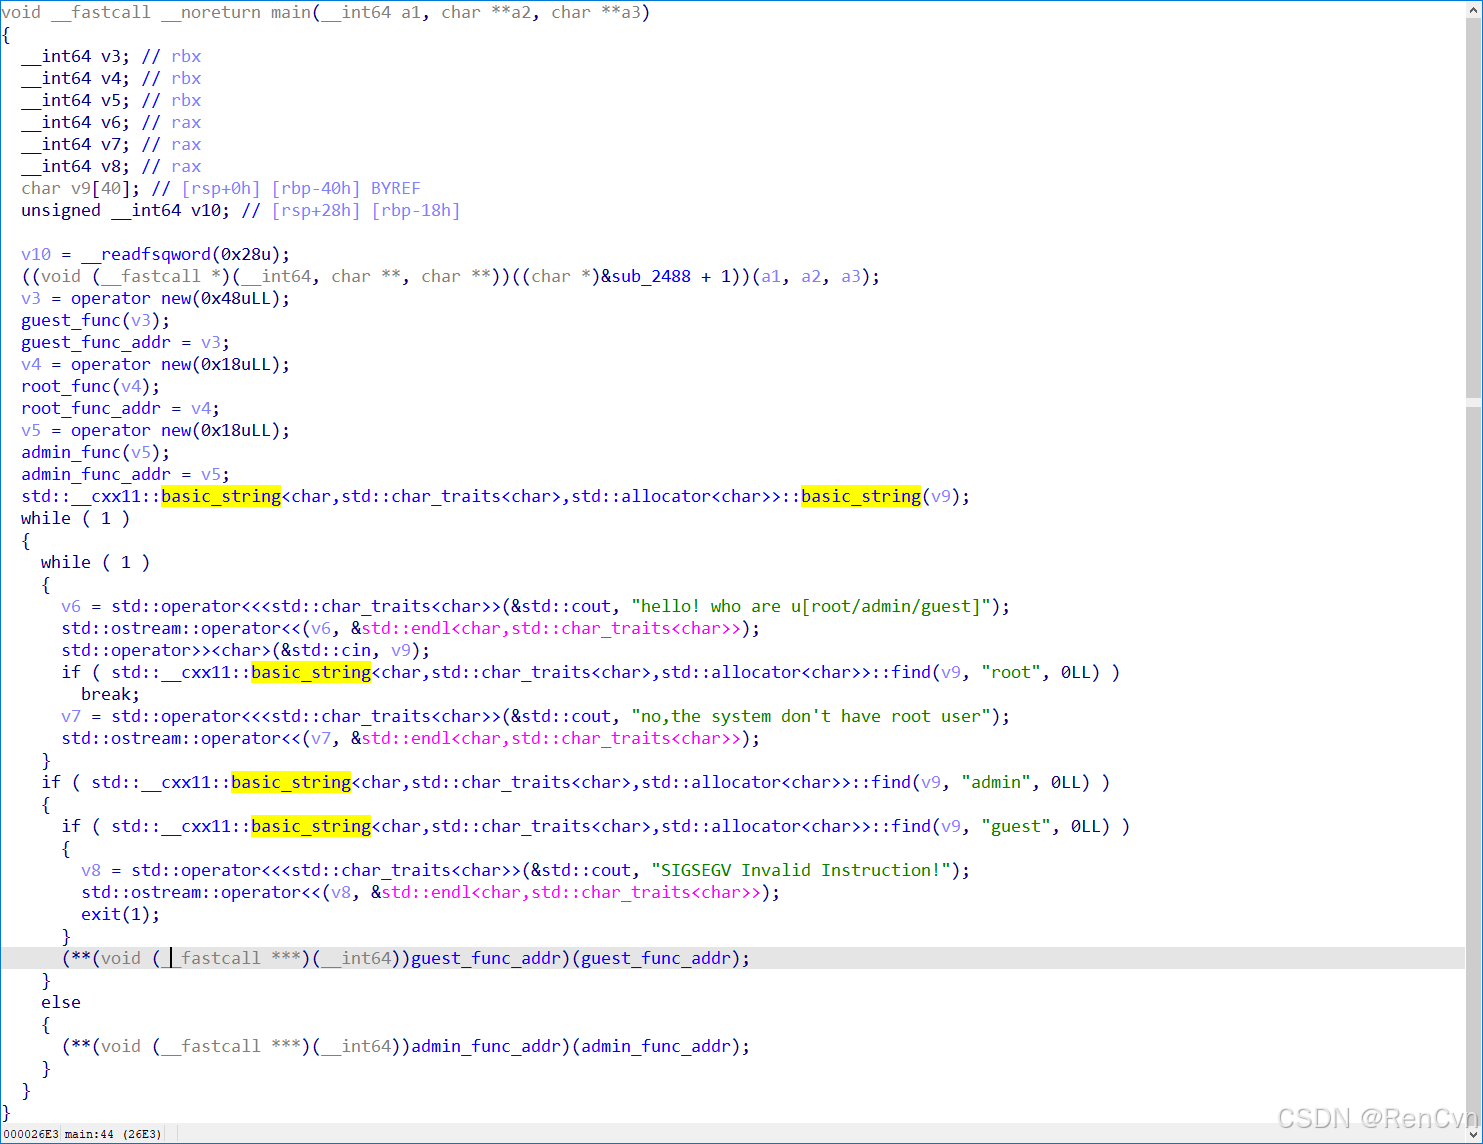The height and width of the screenshot is (1144, 1483).
Task: Click the 'char **a3' parameter in the signature
Action: [x=596, y=12]
